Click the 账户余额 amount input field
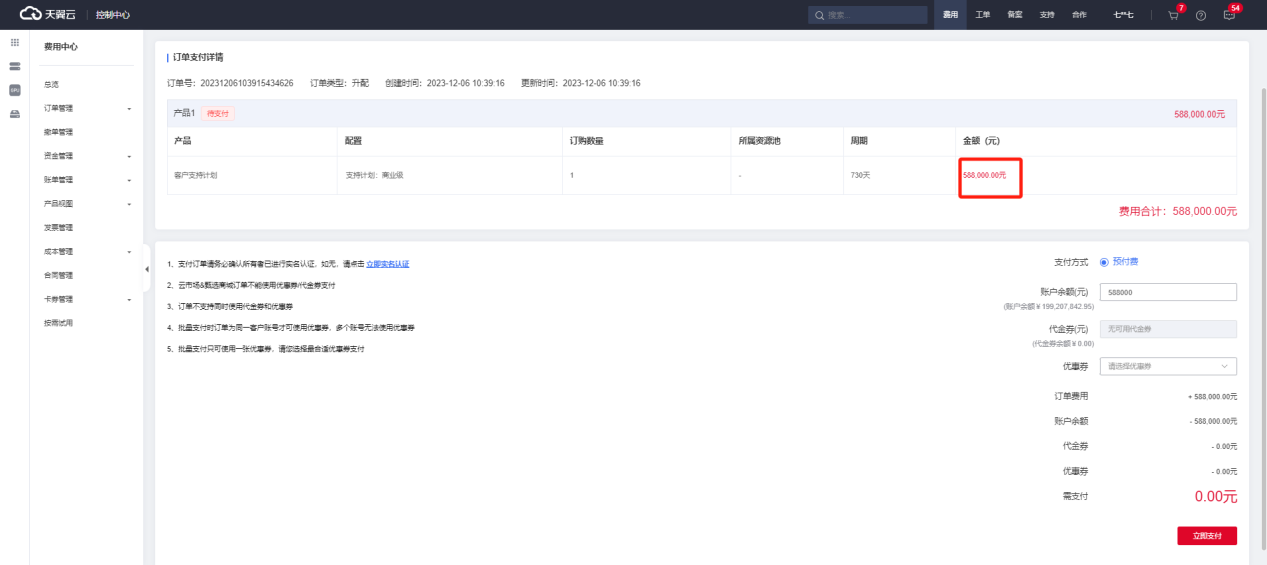 click(x=1167, y=292)
